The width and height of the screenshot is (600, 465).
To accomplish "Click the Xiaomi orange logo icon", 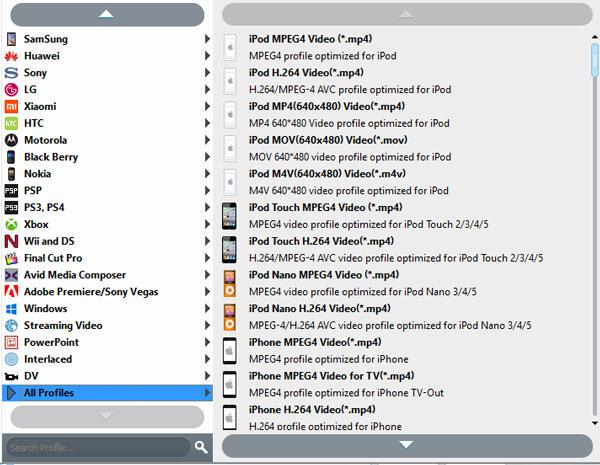I will pyautogui.click(x=11, y=106).
